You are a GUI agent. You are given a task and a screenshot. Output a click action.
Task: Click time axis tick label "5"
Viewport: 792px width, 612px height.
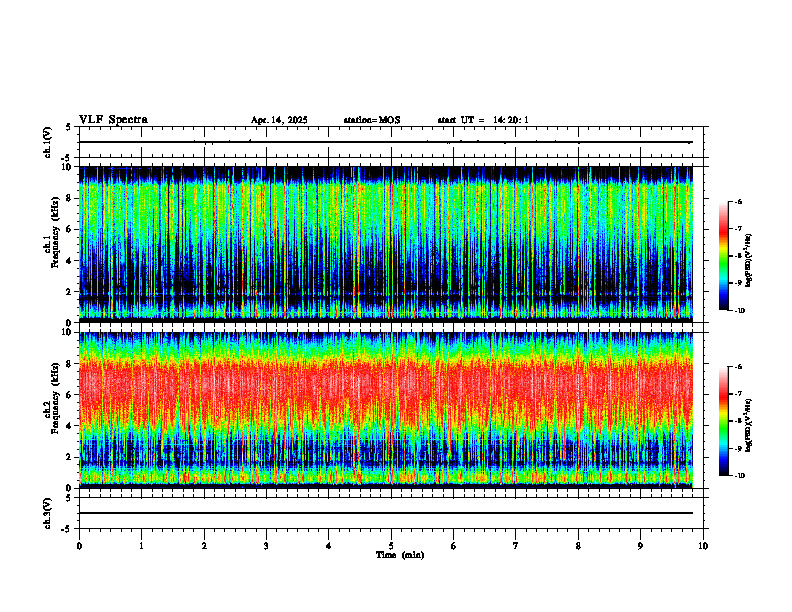391,546
